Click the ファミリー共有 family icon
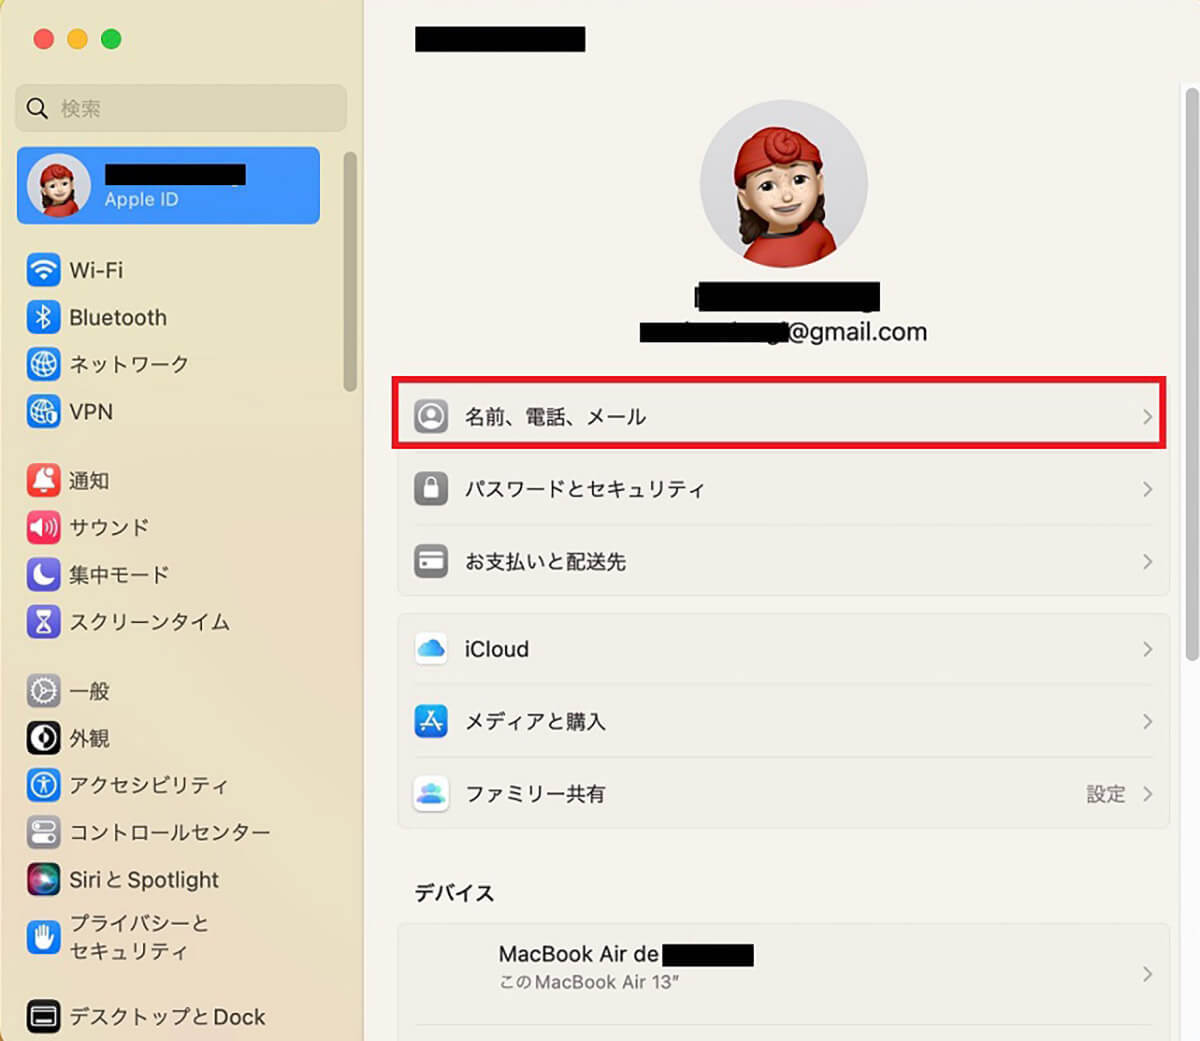This screenshot has height=1041, width=1200. click(x=431, y=794)
